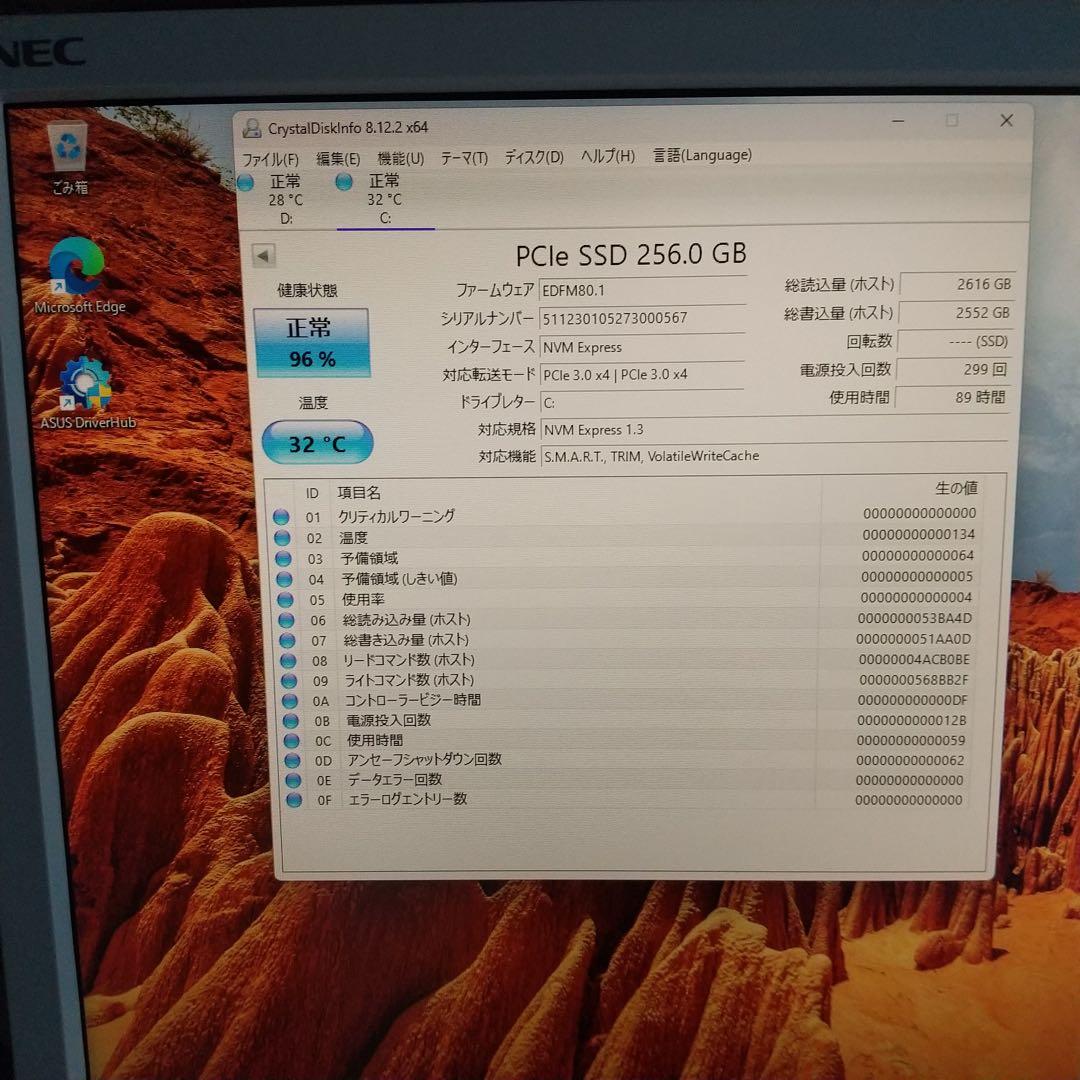Click the left arrow drive navigation button

[x=262, y=255]
